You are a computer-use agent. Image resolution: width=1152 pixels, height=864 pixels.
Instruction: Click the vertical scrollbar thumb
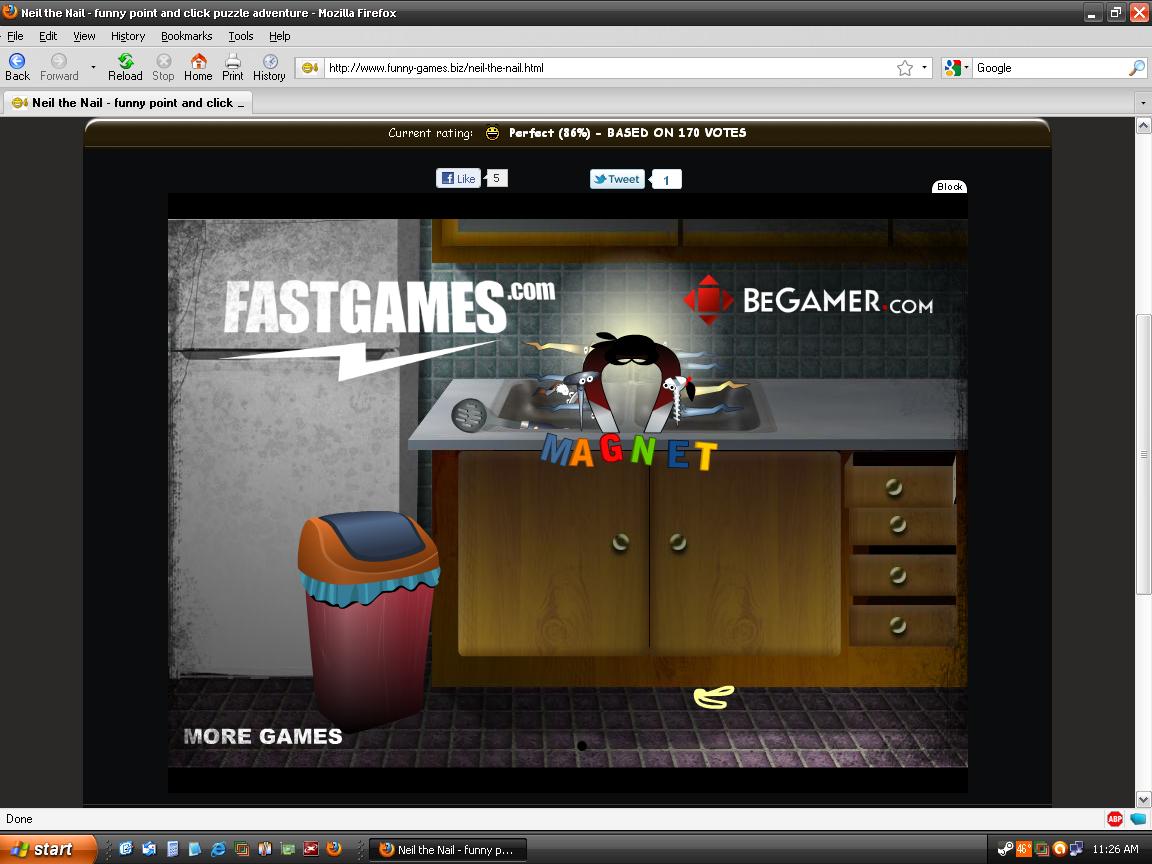click(1143, 454)
